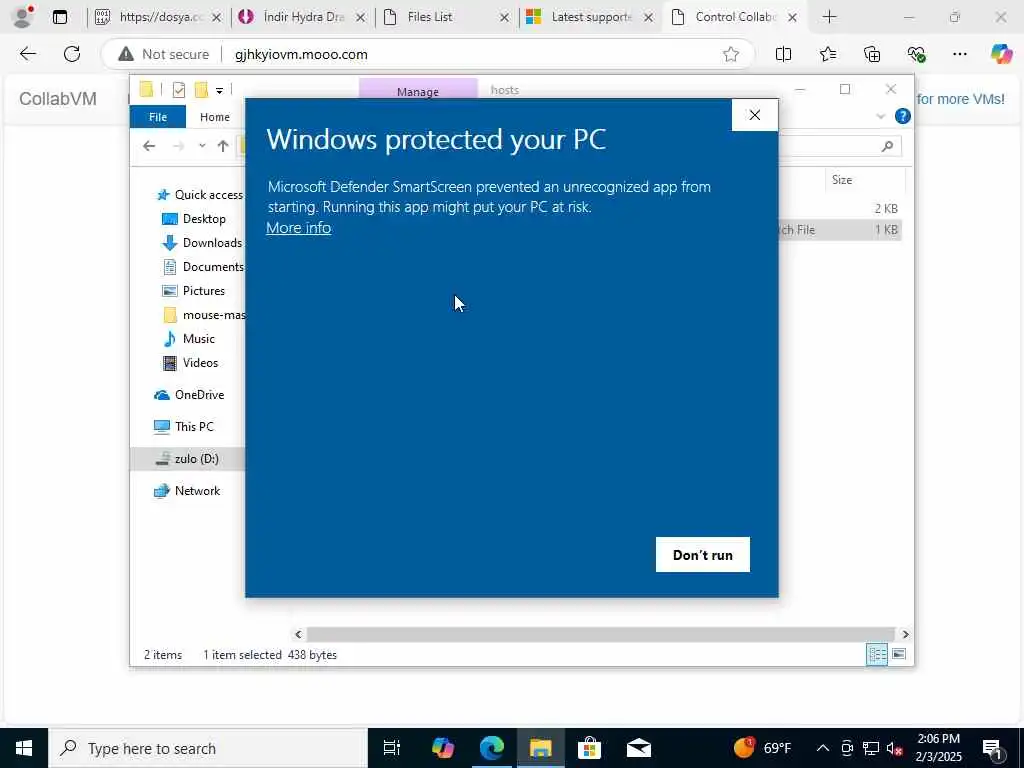This screenshot has height=768, width=1024.
Task: Click the CollabVM logo link
Action: pyautogui.click(x=57, y=99)
